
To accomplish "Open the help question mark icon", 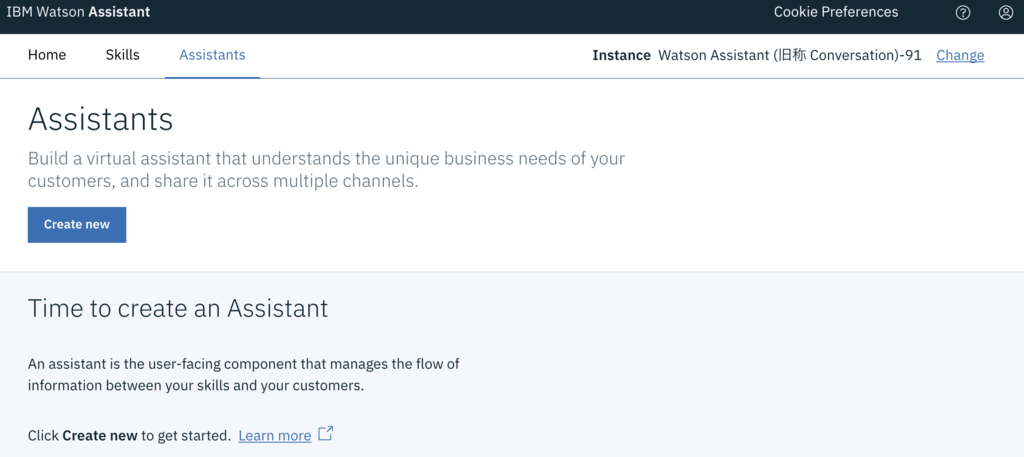I will [x=963, y=13].
